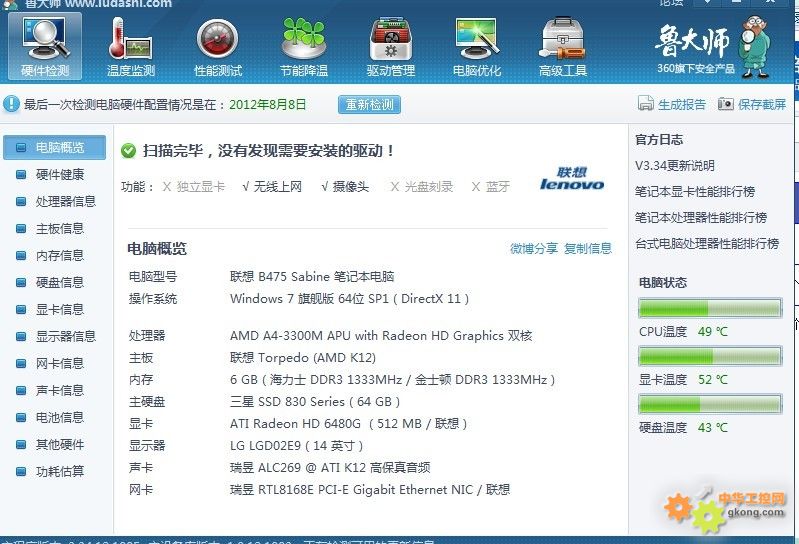799x544 pixels.
Task: Open 台式电脑处理器性能排行榜 link
Action: tap(707, 243)
